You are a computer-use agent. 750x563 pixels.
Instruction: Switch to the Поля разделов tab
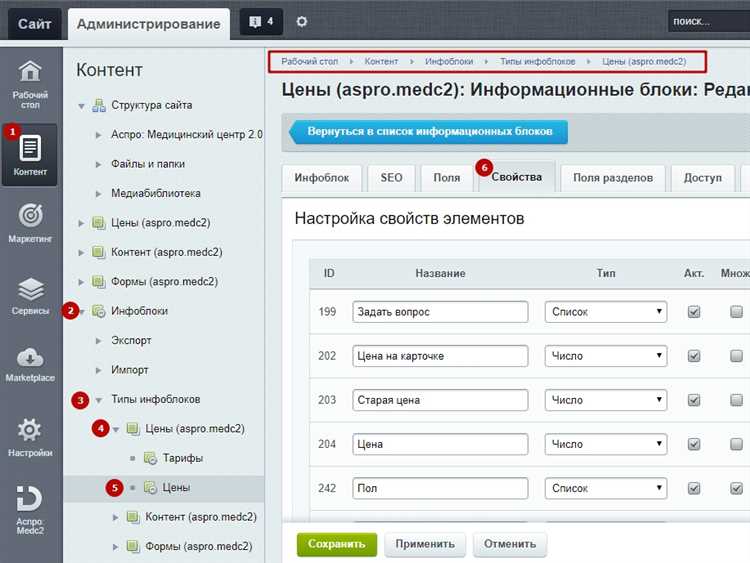pos(613,178)
